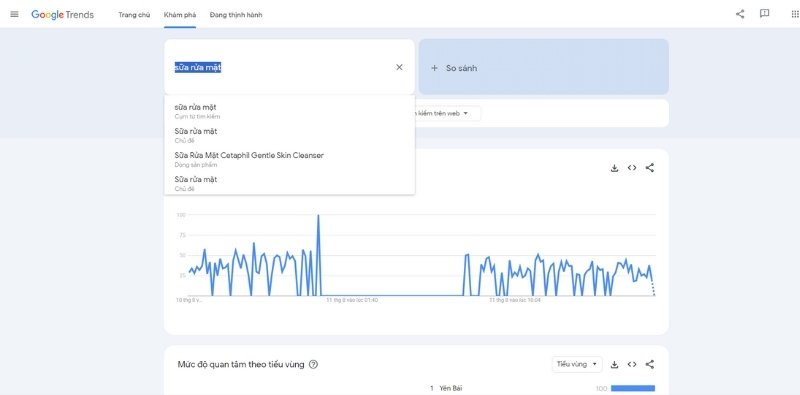Switch to the Trang chủ tab

[134, 15]
